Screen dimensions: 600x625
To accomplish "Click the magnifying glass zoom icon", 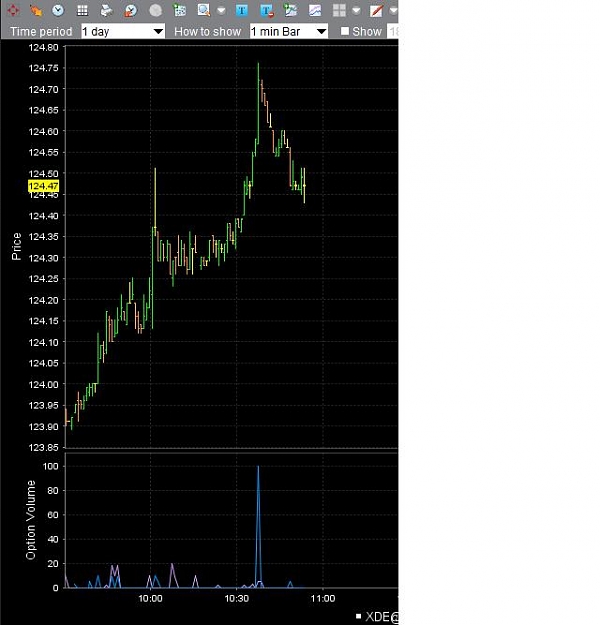I will [x=204, y=10].
